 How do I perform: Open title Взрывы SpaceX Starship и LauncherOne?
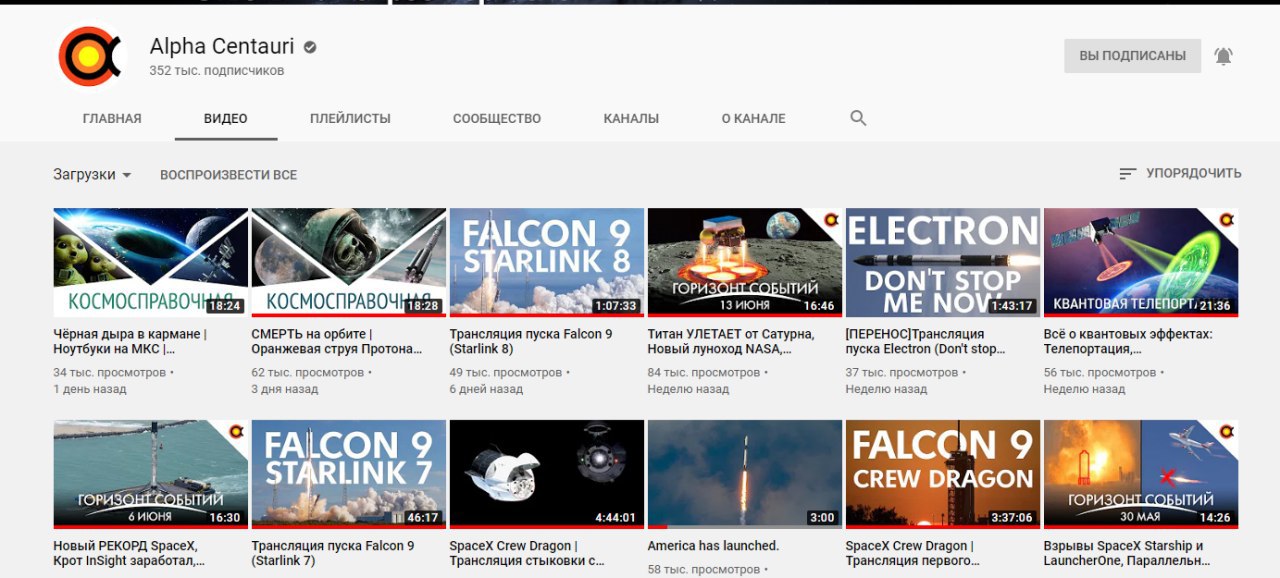(1126, 554)
